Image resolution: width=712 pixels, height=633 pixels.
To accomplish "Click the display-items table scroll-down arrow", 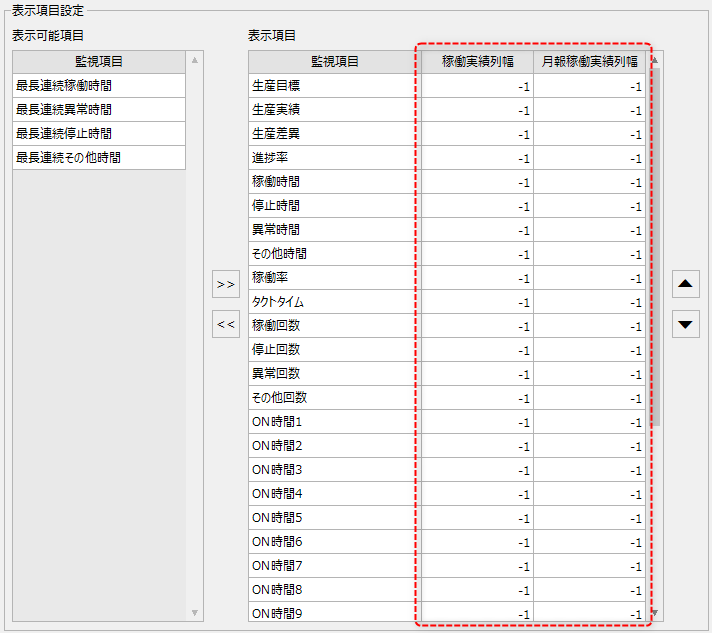I will point(655,613).
